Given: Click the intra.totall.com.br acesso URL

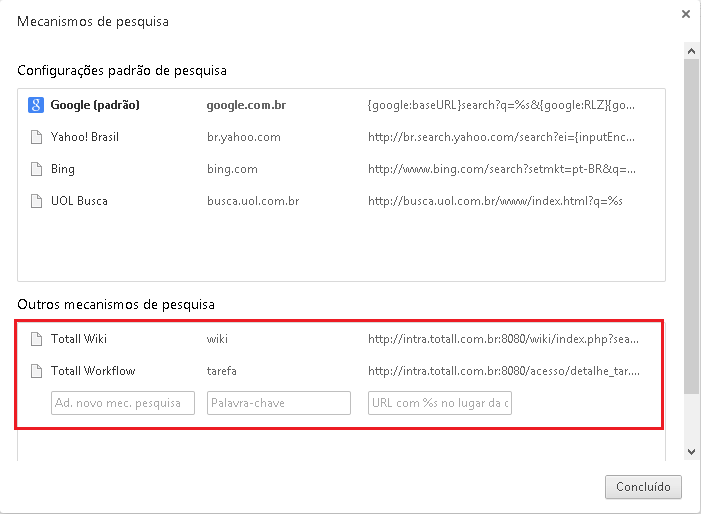Looking at the screenshot, I should (504, 371).
